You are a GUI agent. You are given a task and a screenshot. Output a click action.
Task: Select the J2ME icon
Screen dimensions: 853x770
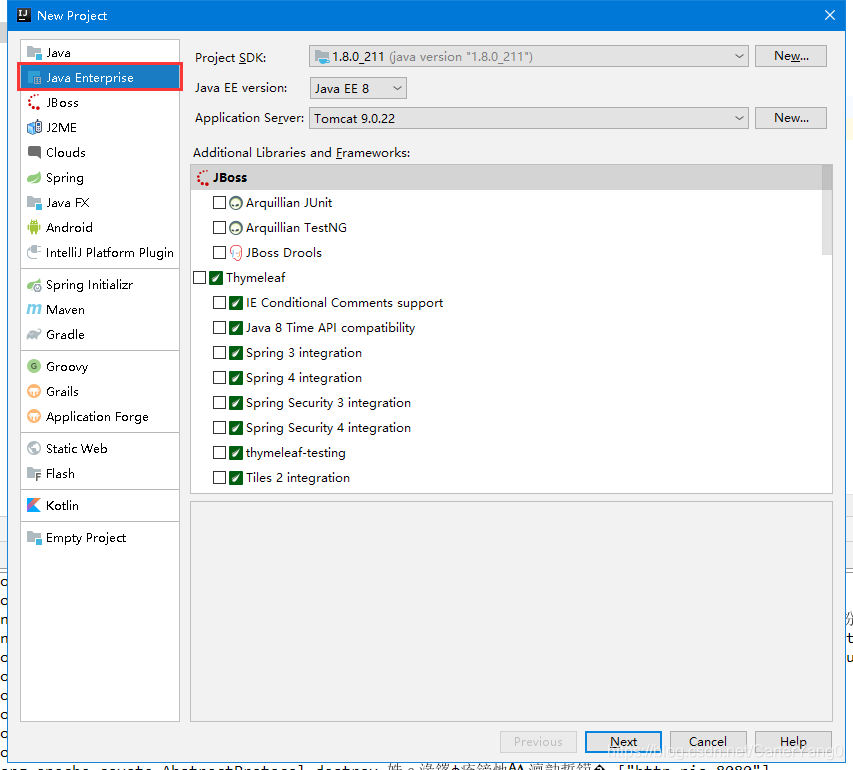tap(34, 128)
